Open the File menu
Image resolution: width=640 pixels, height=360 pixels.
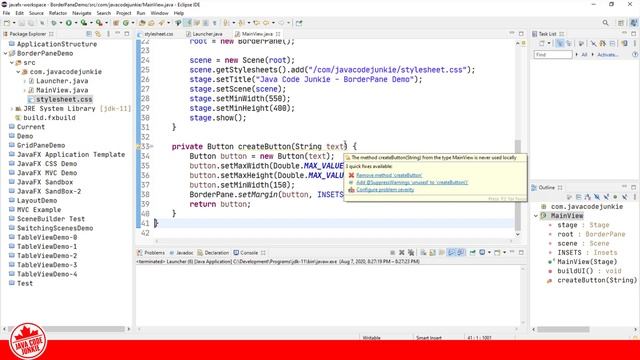point(6,13)
